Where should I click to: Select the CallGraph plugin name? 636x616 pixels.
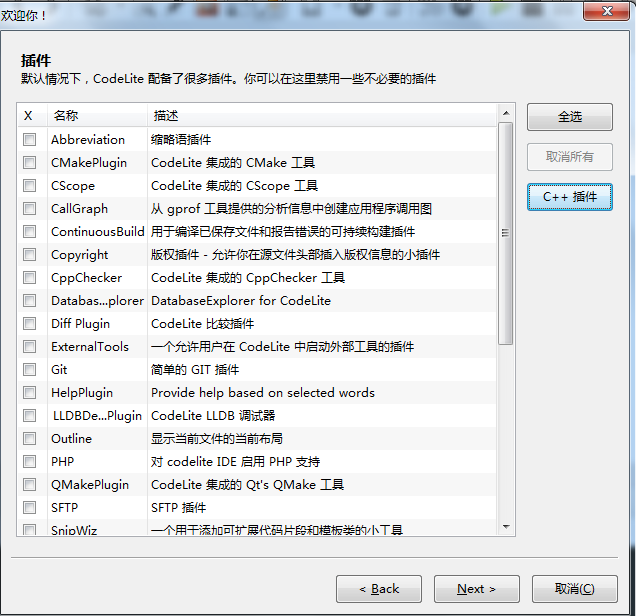pyautogui.click(x=80, y=208)
